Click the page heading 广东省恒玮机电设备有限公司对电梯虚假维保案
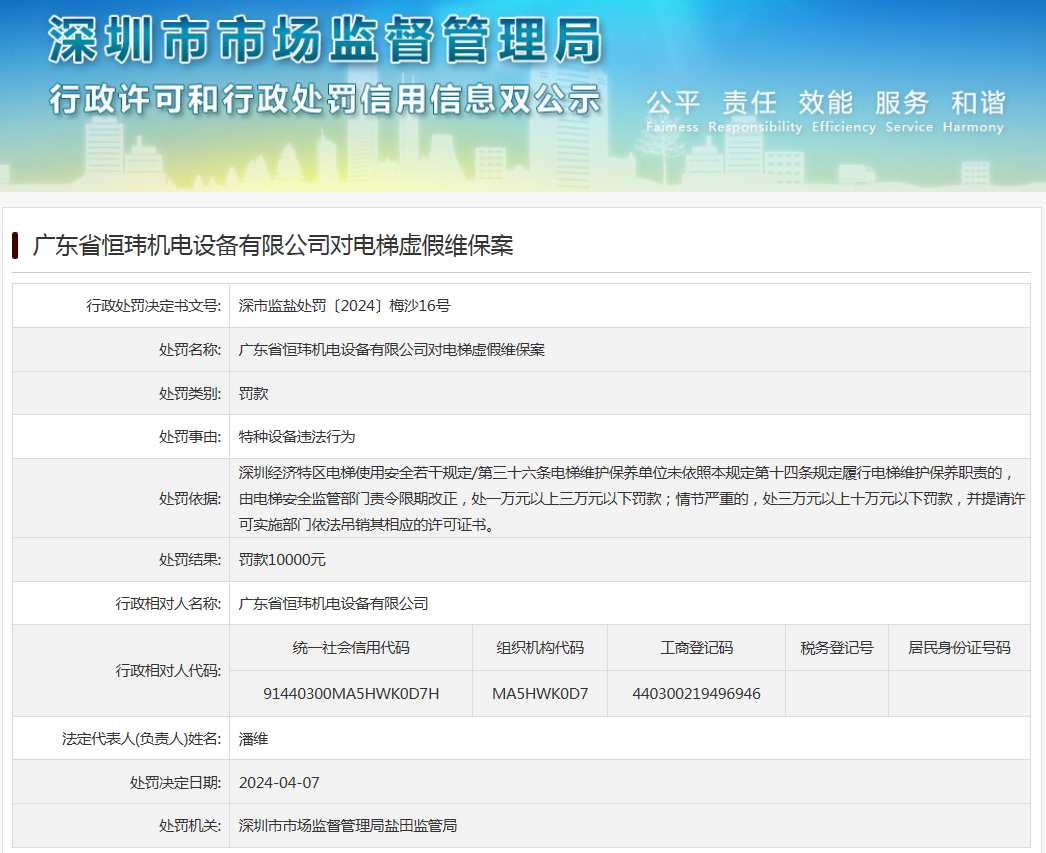The height and width of the screenshot is (853, 1046). point(273,246)
